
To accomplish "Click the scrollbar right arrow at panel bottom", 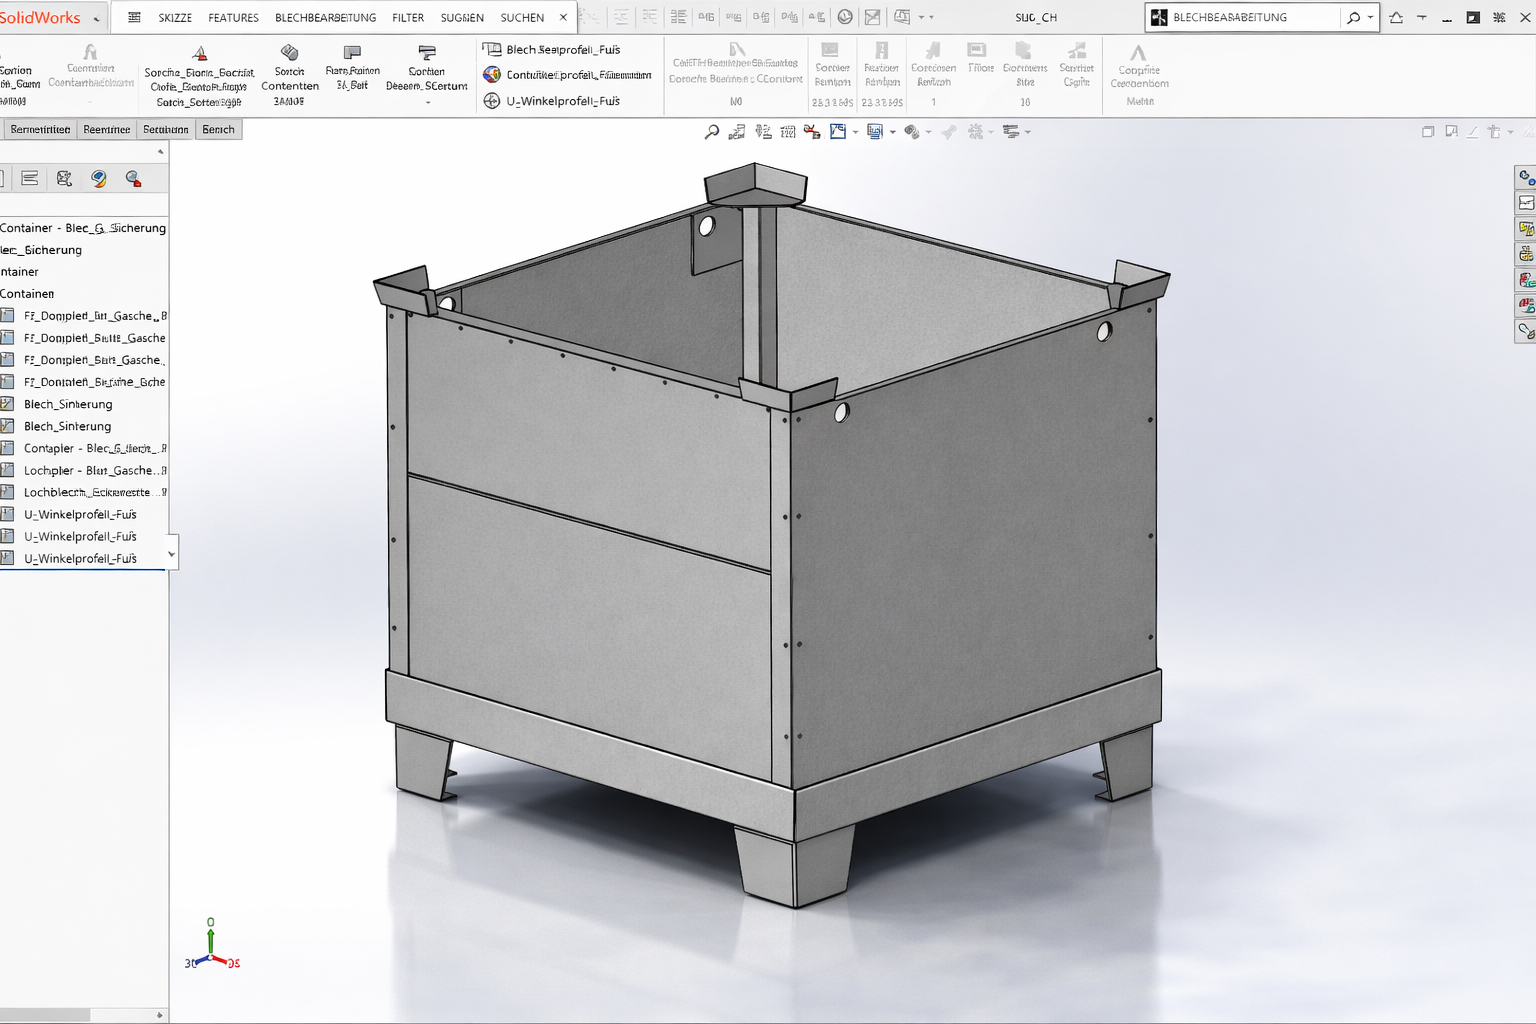I will [160, 1015].
